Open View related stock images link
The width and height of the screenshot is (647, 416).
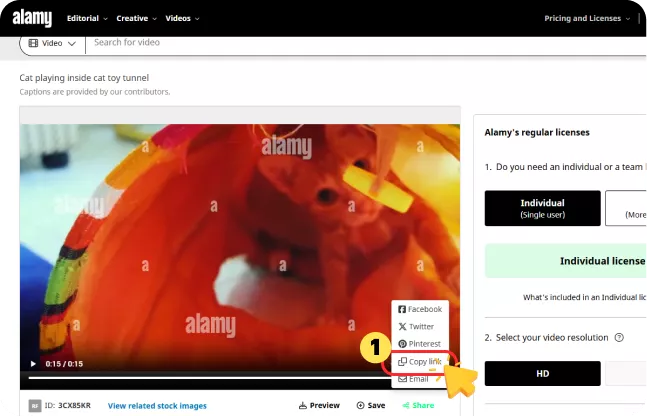(157, 406)
